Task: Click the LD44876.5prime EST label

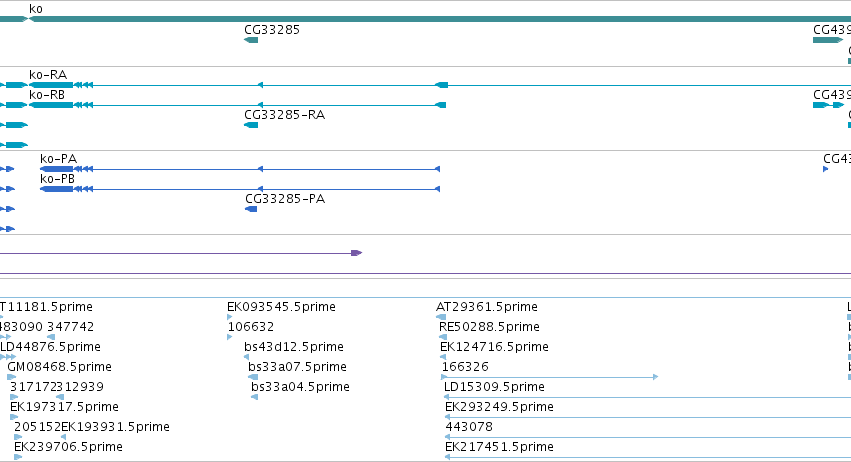Action: [x=50, y=347]
